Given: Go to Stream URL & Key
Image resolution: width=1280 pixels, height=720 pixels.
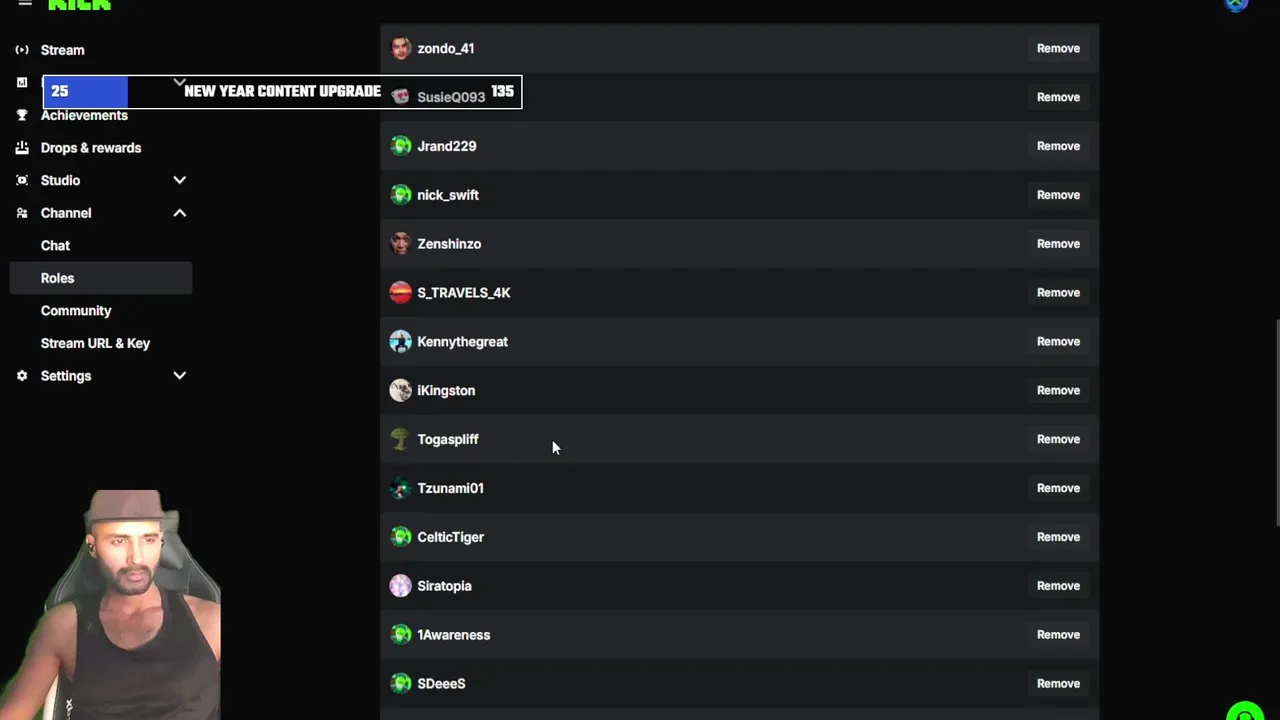Looking at the screenshot, I should (95, 343).
